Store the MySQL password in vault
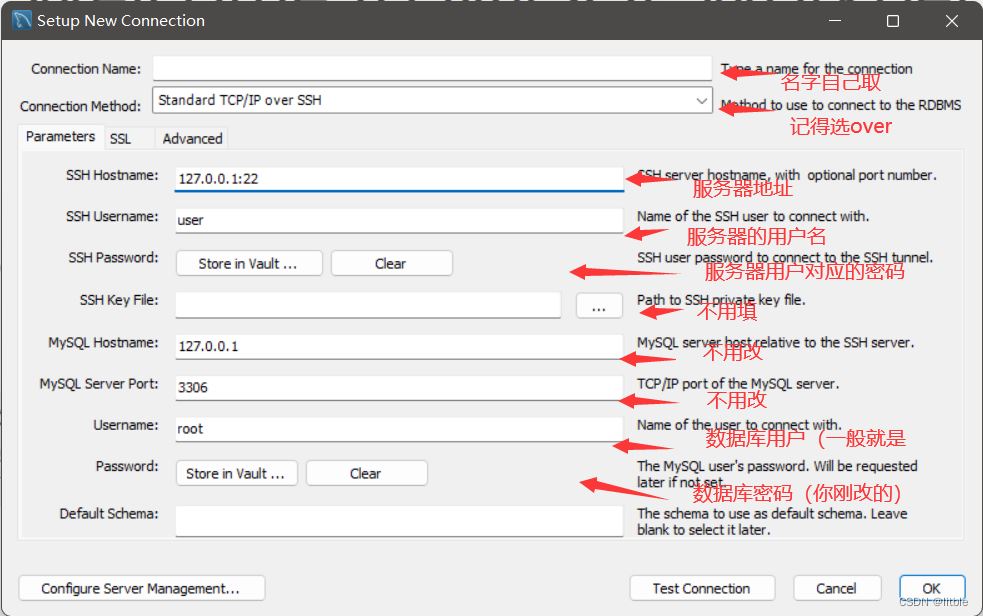983x616 pixels. (x=236, y=473)
